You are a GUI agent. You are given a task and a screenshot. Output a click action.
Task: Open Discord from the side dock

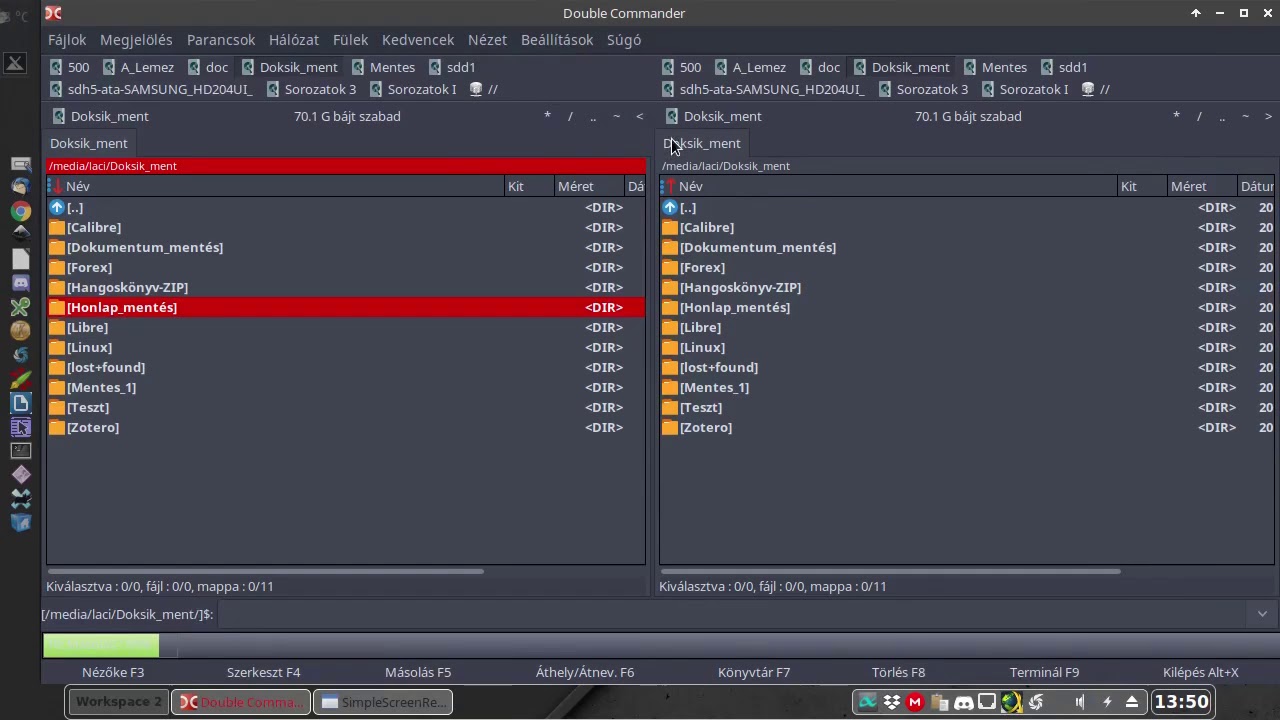(x=21, y=283)
